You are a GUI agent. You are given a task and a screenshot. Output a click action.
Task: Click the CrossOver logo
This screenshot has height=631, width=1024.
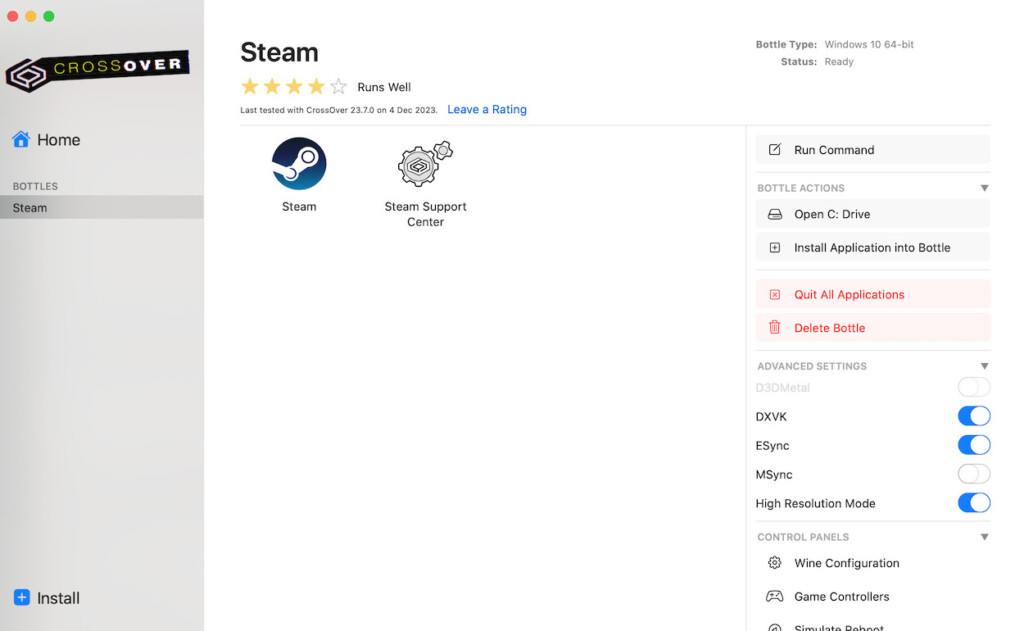pos(98,71)
